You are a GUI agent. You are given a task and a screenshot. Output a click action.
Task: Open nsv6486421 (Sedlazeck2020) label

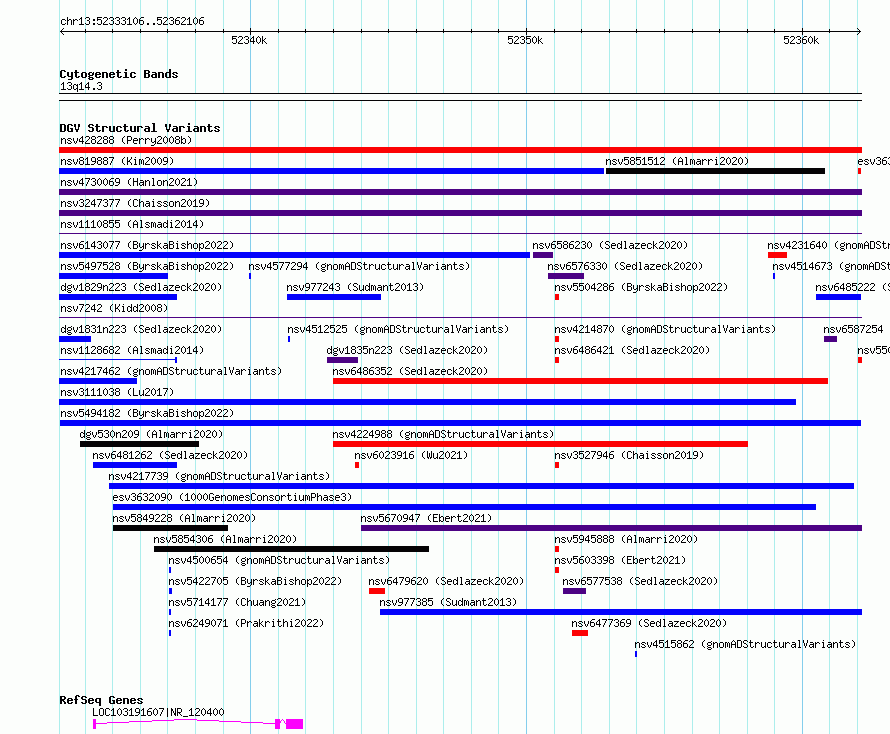pos(632,350)
